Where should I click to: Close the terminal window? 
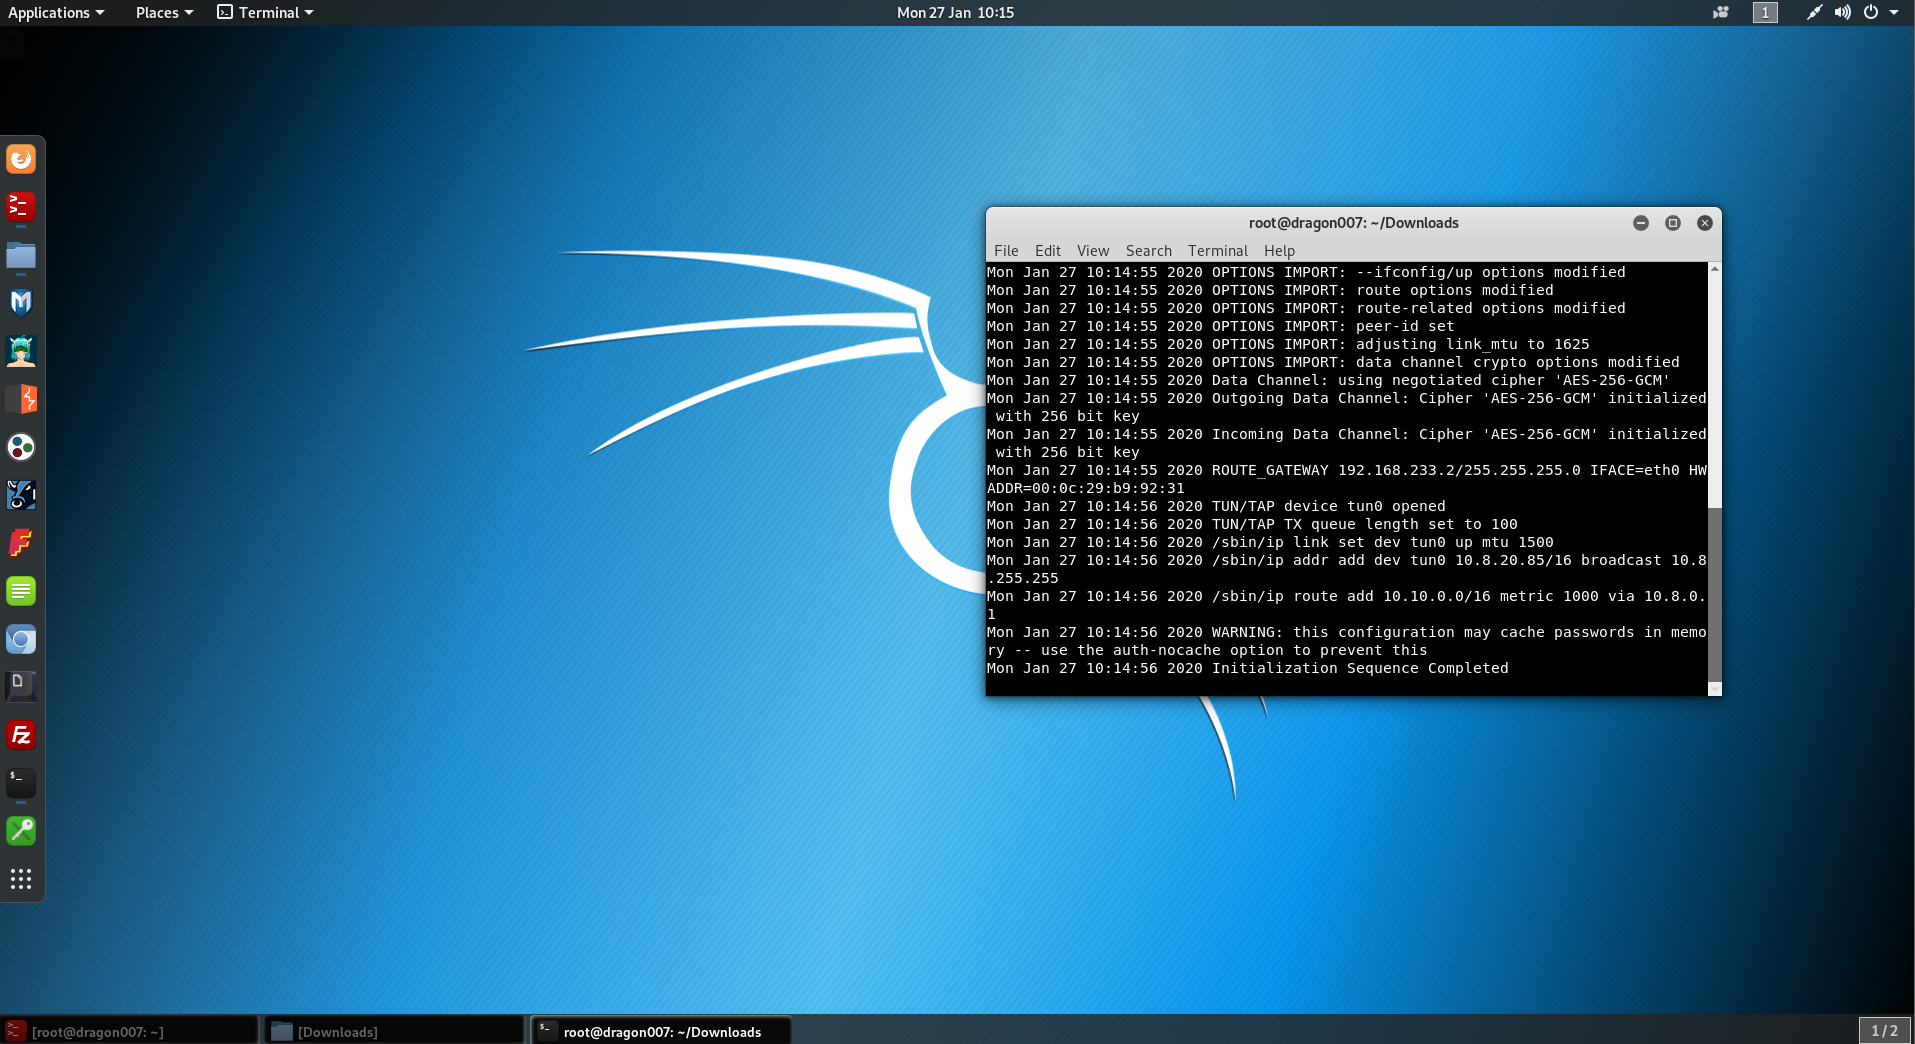pos(1705,223)
